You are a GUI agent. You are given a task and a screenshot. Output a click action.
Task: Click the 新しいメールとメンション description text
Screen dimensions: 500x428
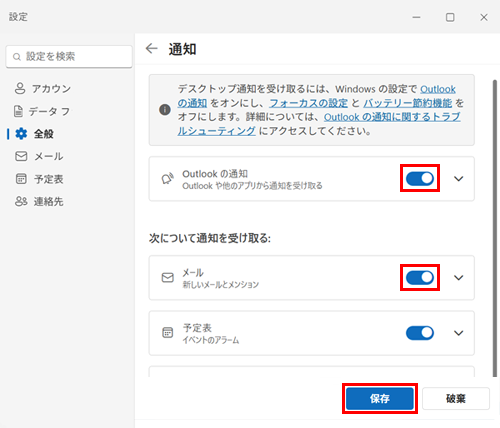click(x=220, y=284)
